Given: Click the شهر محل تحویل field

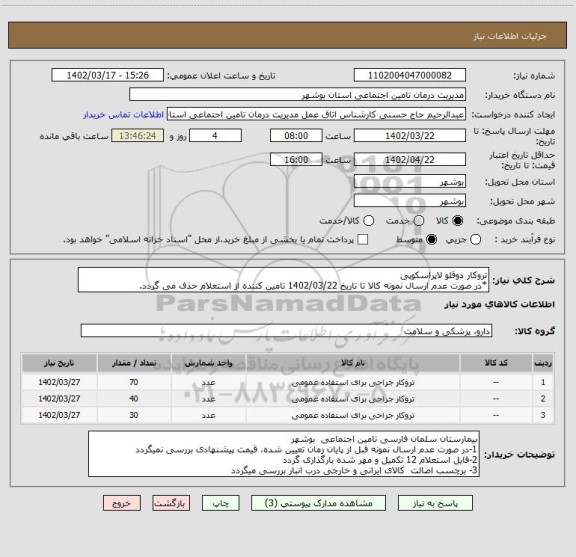Looking at the screenshot, I should coord(410,201).
